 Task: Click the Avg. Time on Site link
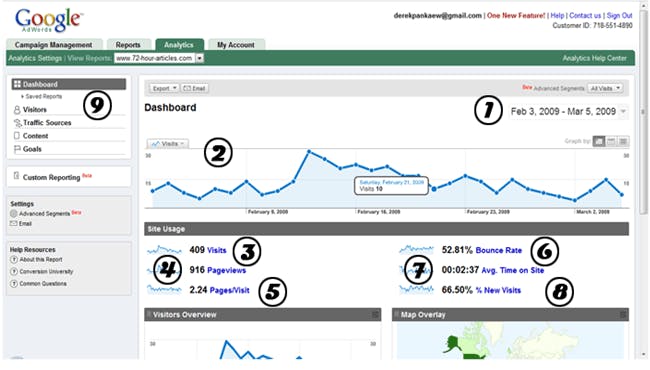[513, 270]
